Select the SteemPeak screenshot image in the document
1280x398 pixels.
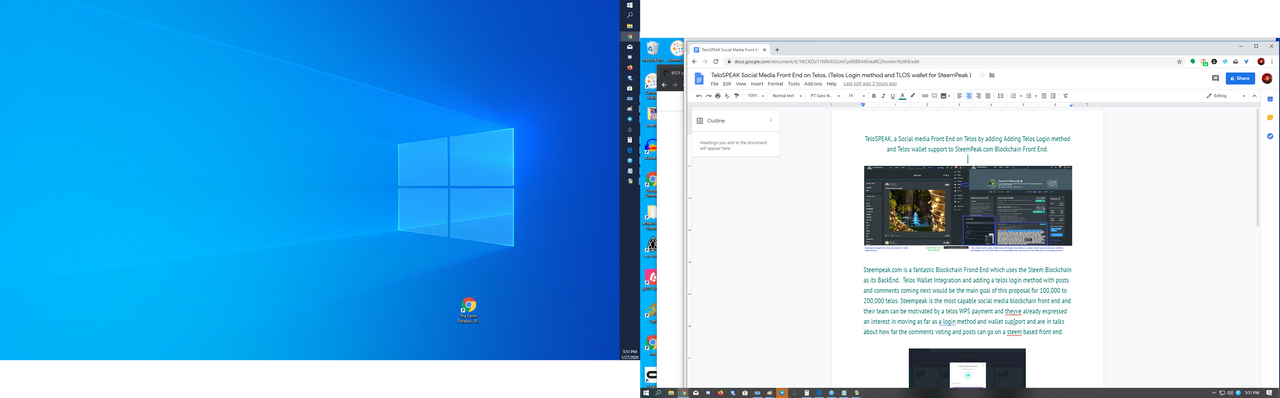coord(967,205)
